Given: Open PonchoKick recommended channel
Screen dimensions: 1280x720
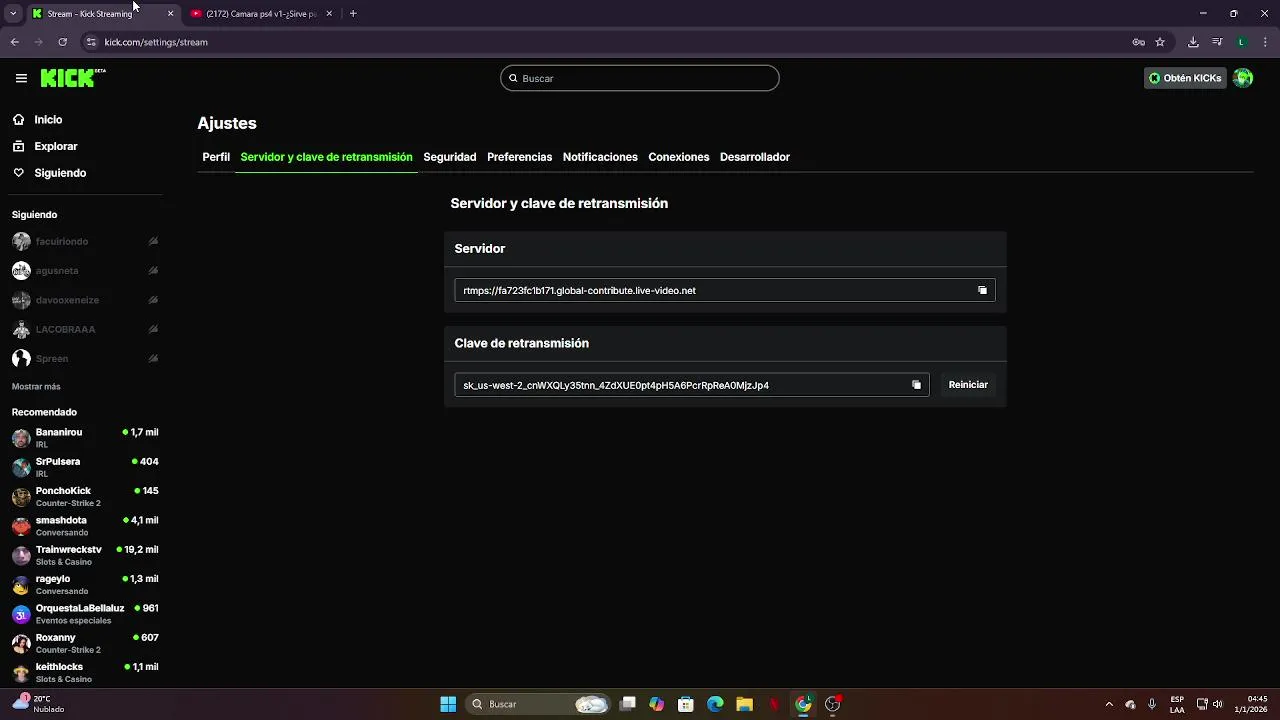Looking at the screenshot, I should pyautogui.click(x=85, y=496).
